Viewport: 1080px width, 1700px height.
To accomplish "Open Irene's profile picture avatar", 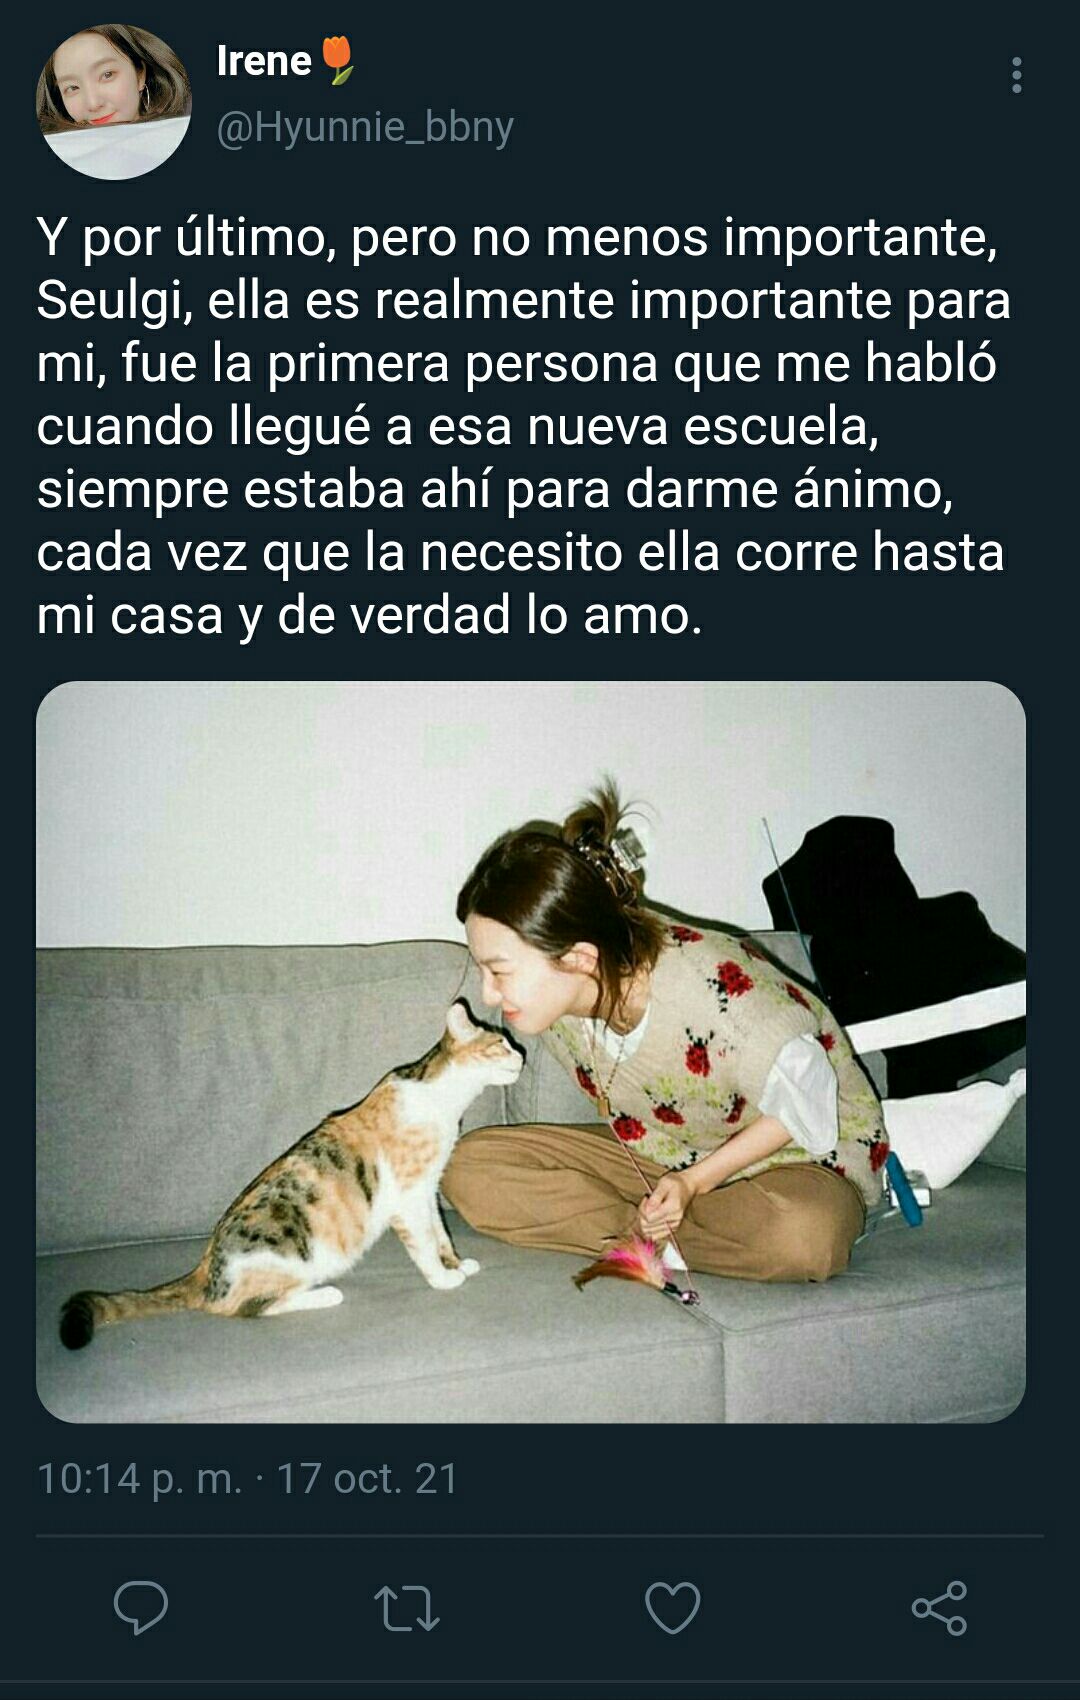I will point(114,102).
